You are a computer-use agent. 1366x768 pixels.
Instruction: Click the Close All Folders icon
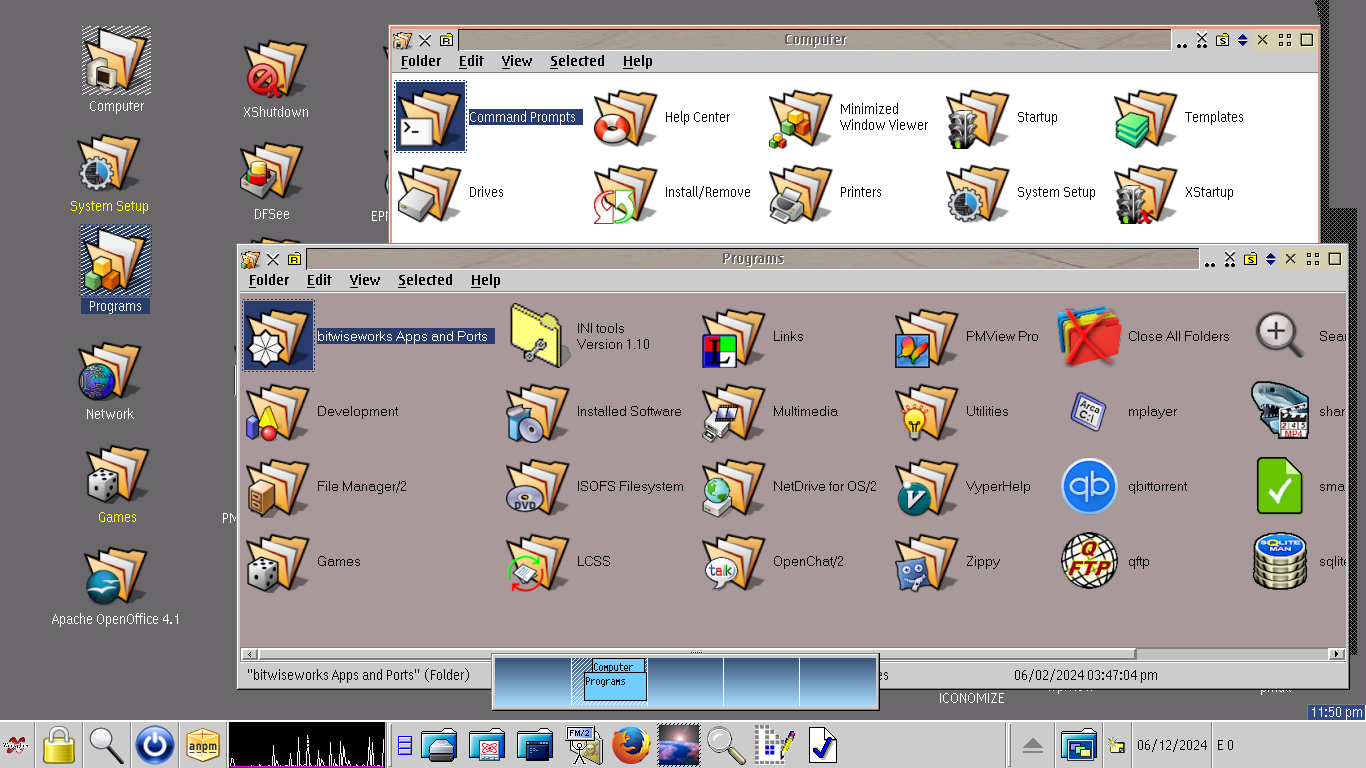pyautogui.click(x=1089, y=336)
